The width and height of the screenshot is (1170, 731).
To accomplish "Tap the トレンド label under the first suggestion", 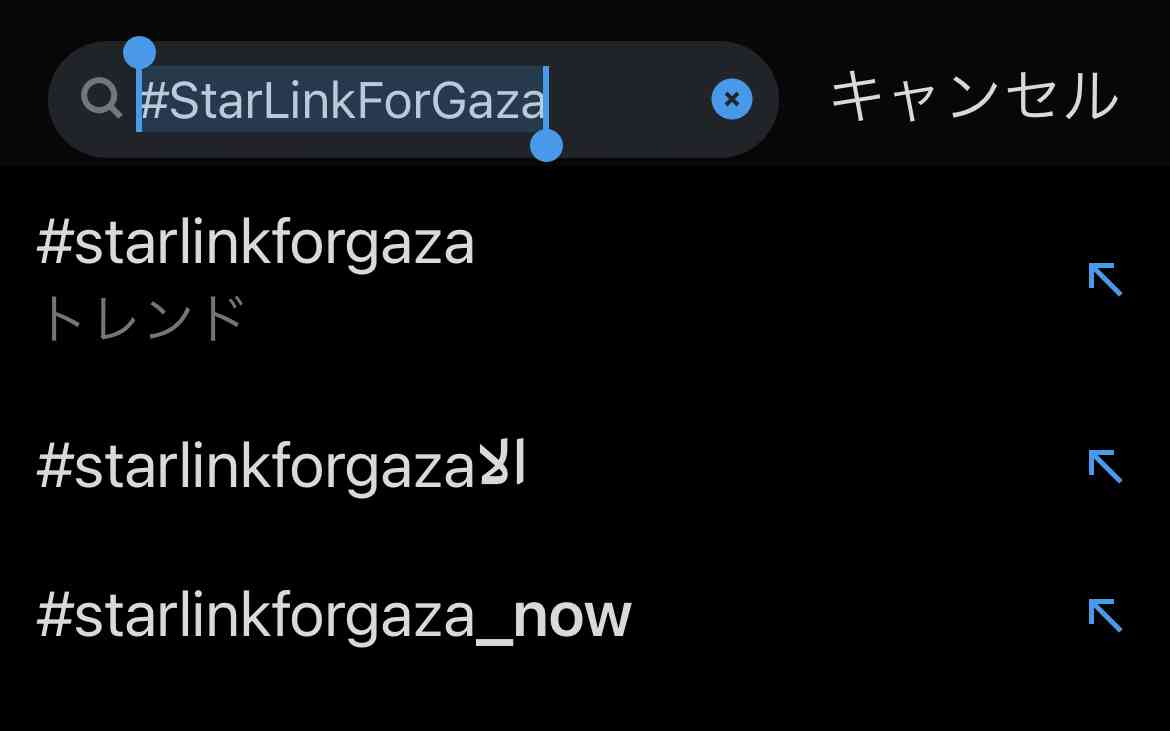I will tap(142, 319).
